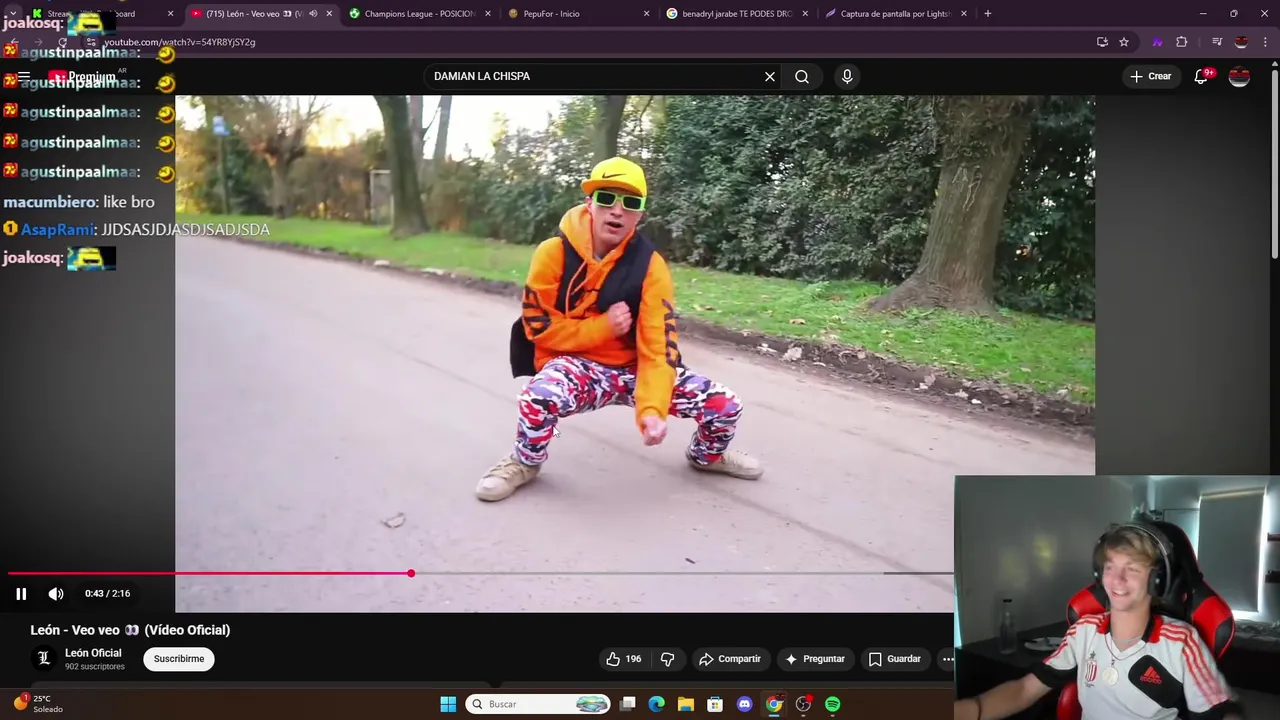Open OBS Studio from taskbar
This screenshot has height=720, width=1280.
[803, 704]
